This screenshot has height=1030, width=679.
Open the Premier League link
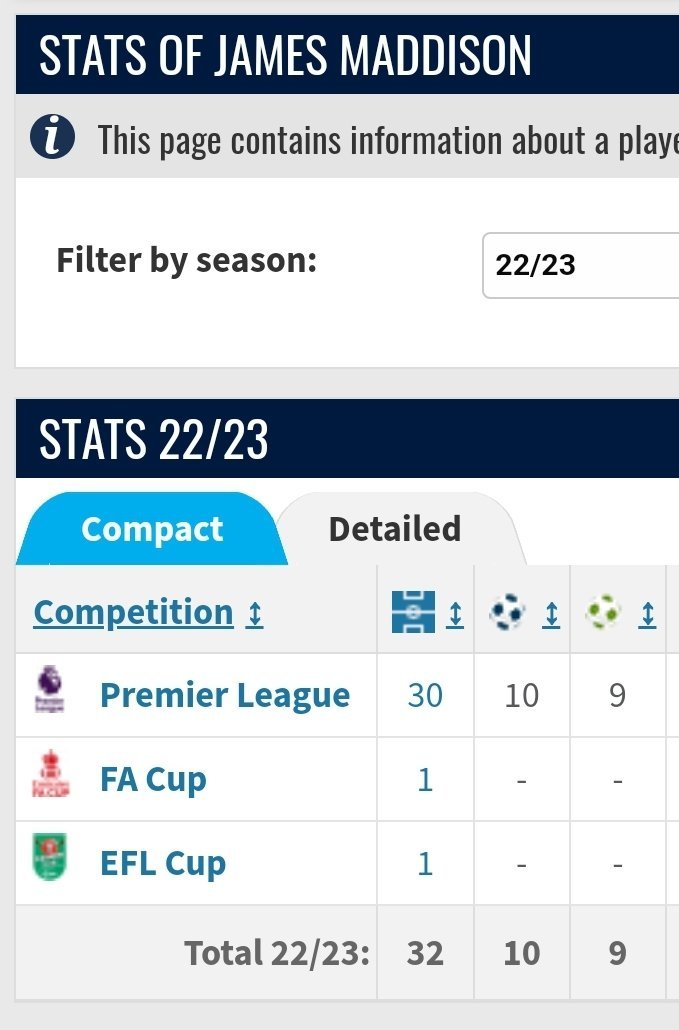[225, 695]
